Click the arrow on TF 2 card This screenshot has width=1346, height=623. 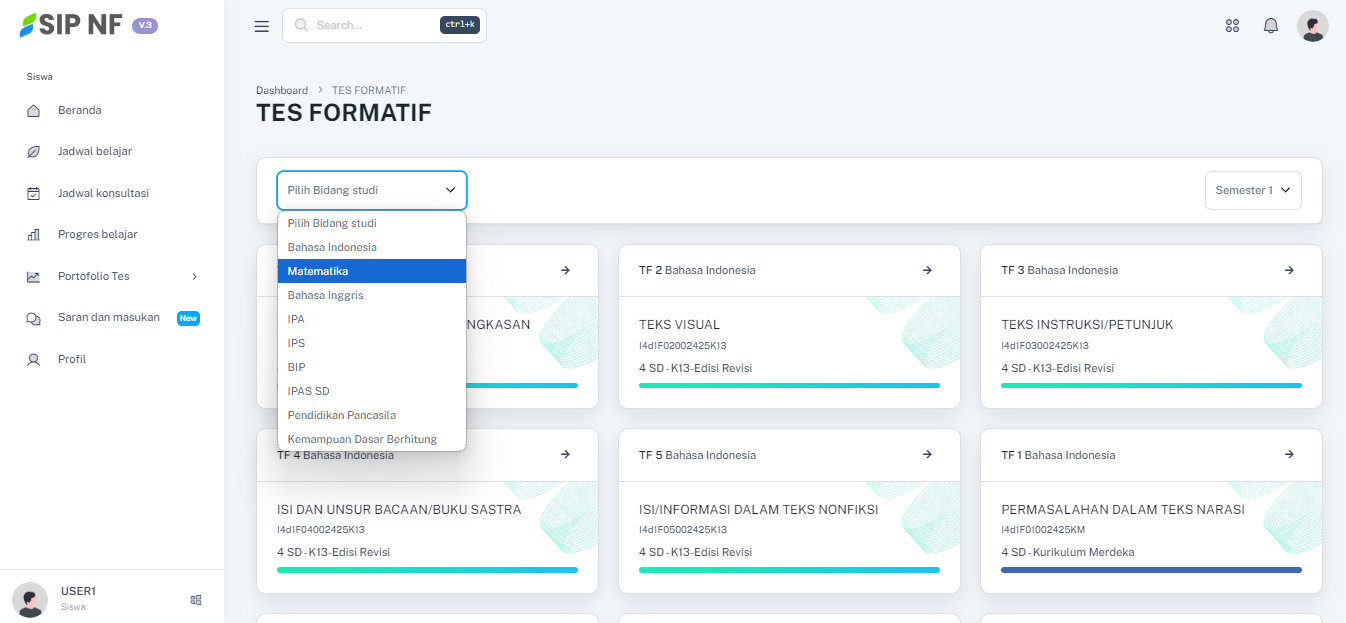(927, 270)
